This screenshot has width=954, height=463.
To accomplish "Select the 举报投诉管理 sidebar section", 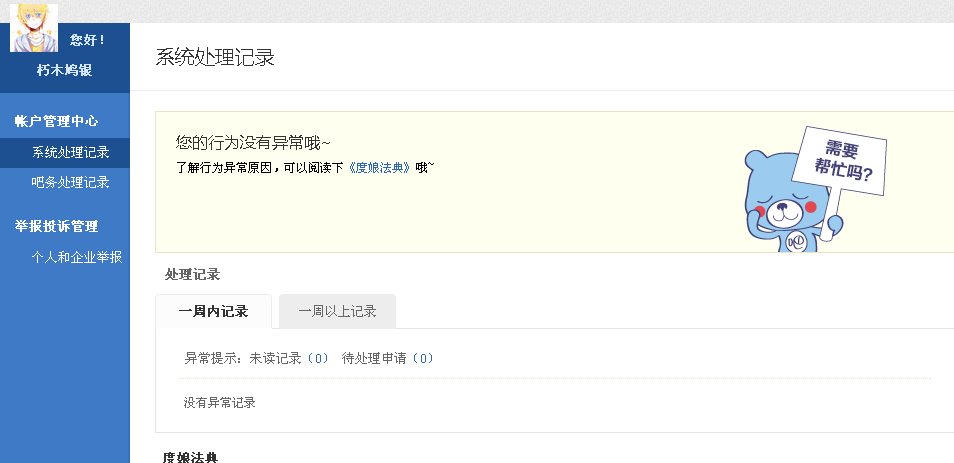I will pos(56,226).
